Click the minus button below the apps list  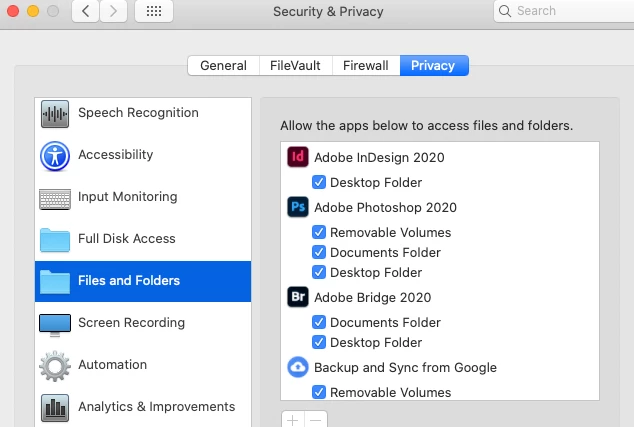[x=316, y=420]
